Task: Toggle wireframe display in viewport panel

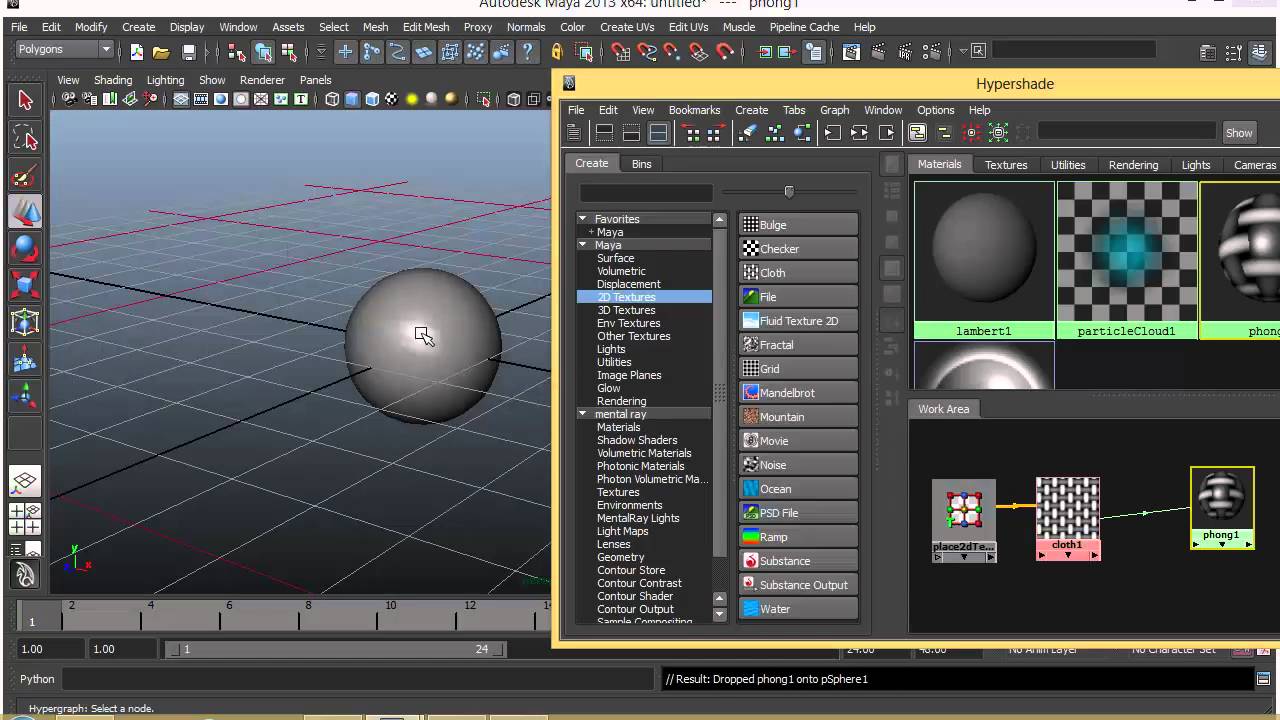Action: (x=332, y=99)
